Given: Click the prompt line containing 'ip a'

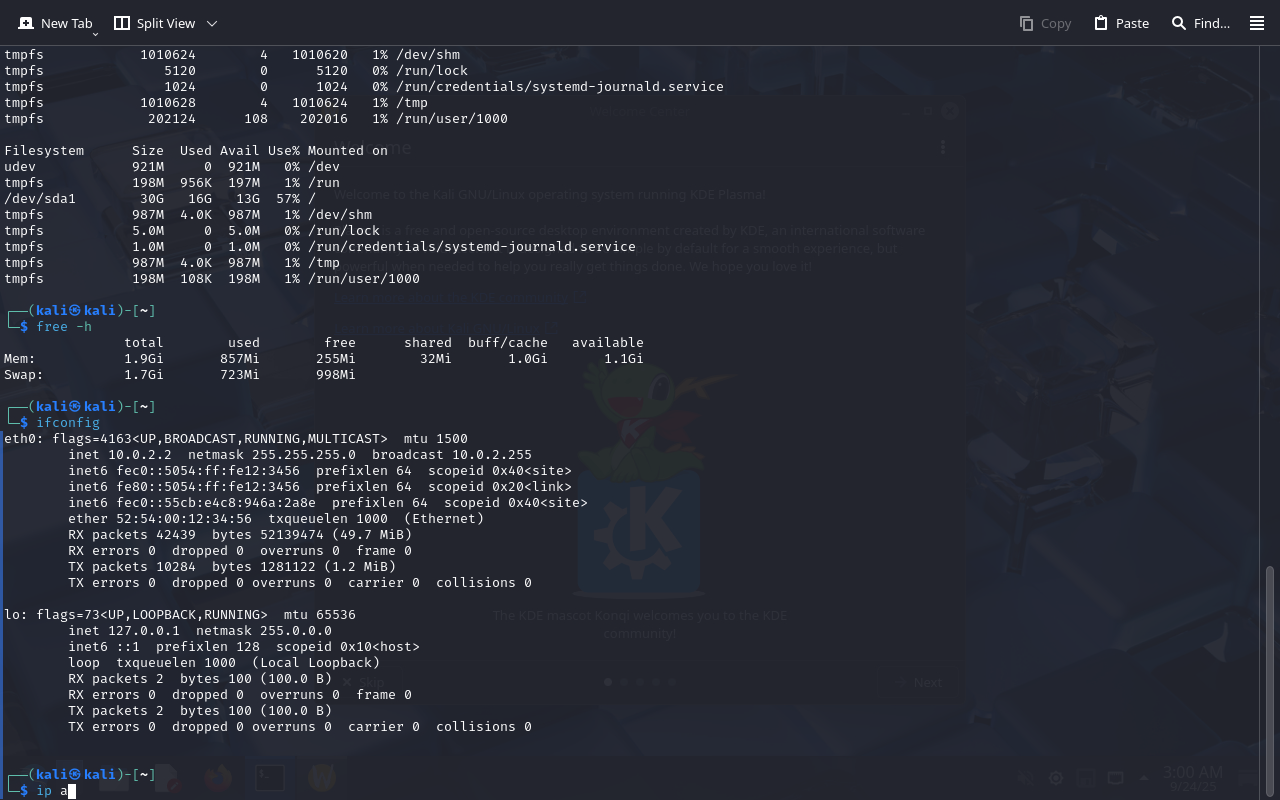Looking at the screenshot, I should point(52,791).
